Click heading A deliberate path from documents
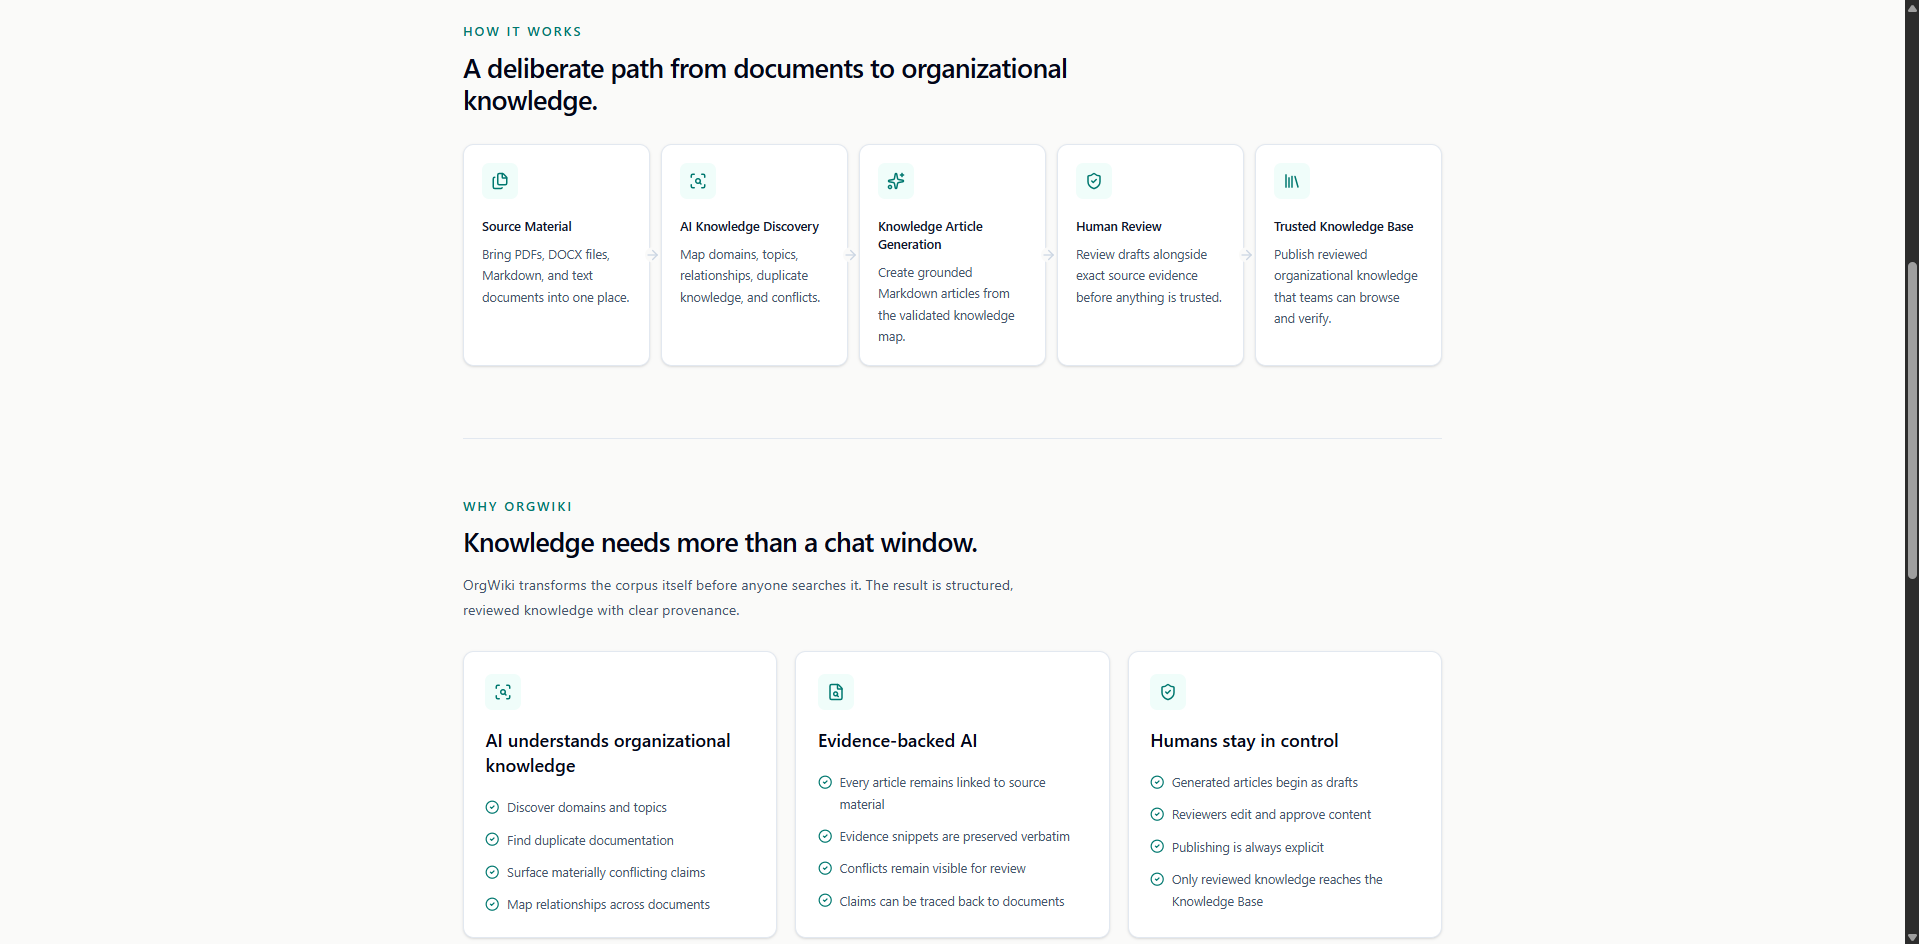Screen dimensions: 1919x944 coord(765,85)
